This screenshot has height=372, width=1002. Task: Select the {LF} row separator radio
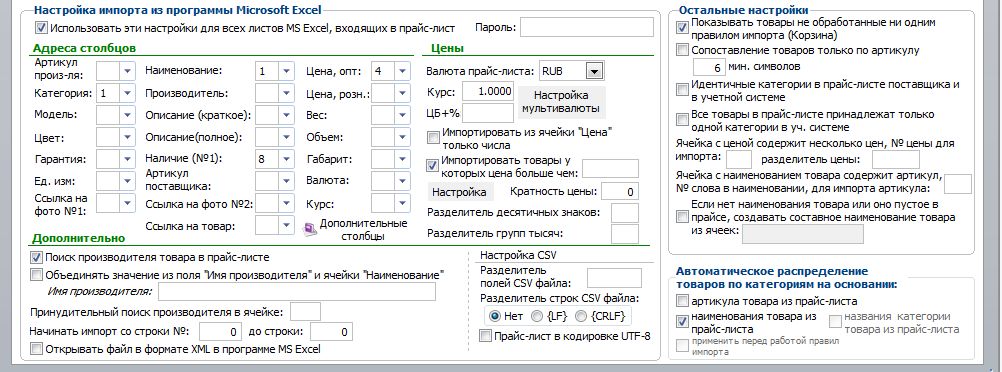point(537,316)
